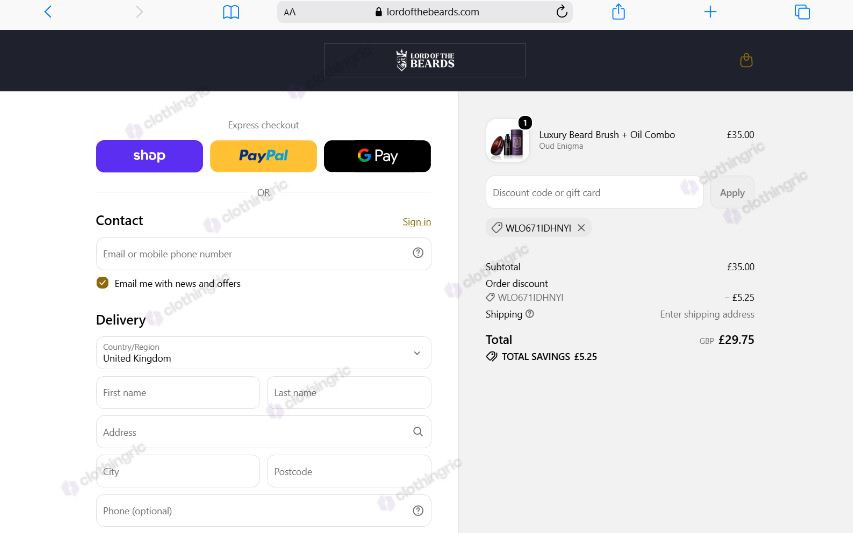Open the Country/Region dropdown
This screenshot has width=853, height=533.
[x=264, y=353]
